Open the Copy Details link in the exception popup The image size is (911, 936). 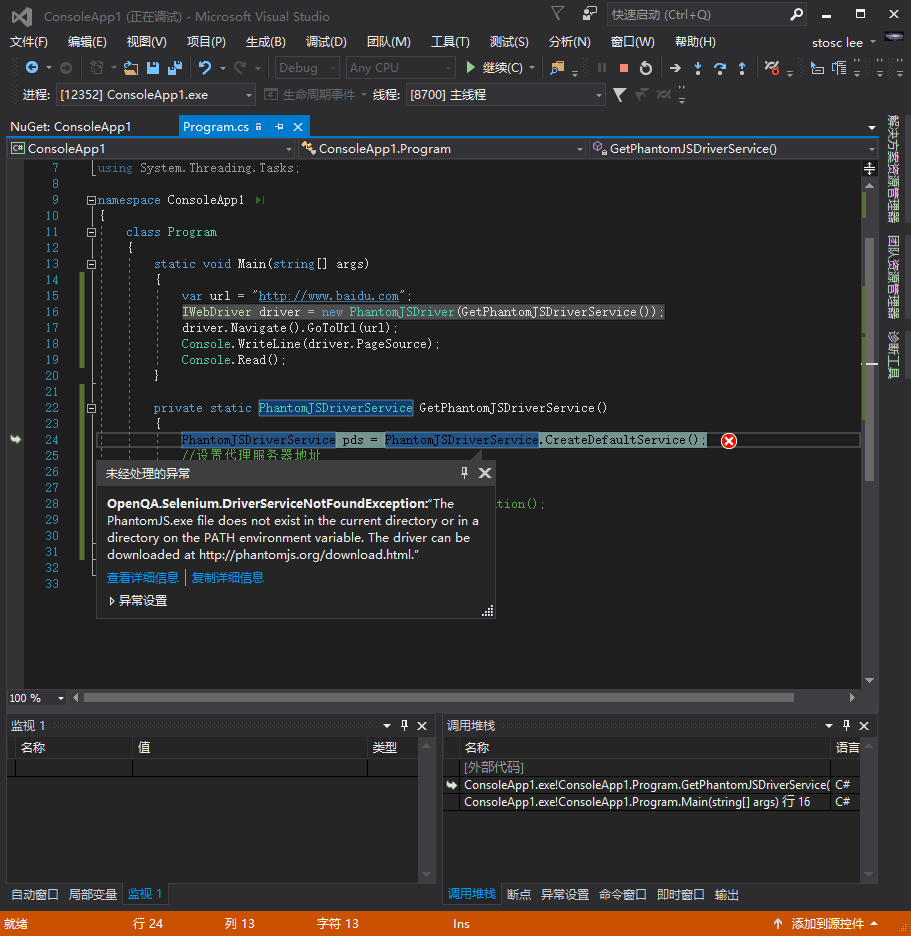[227, 577]
